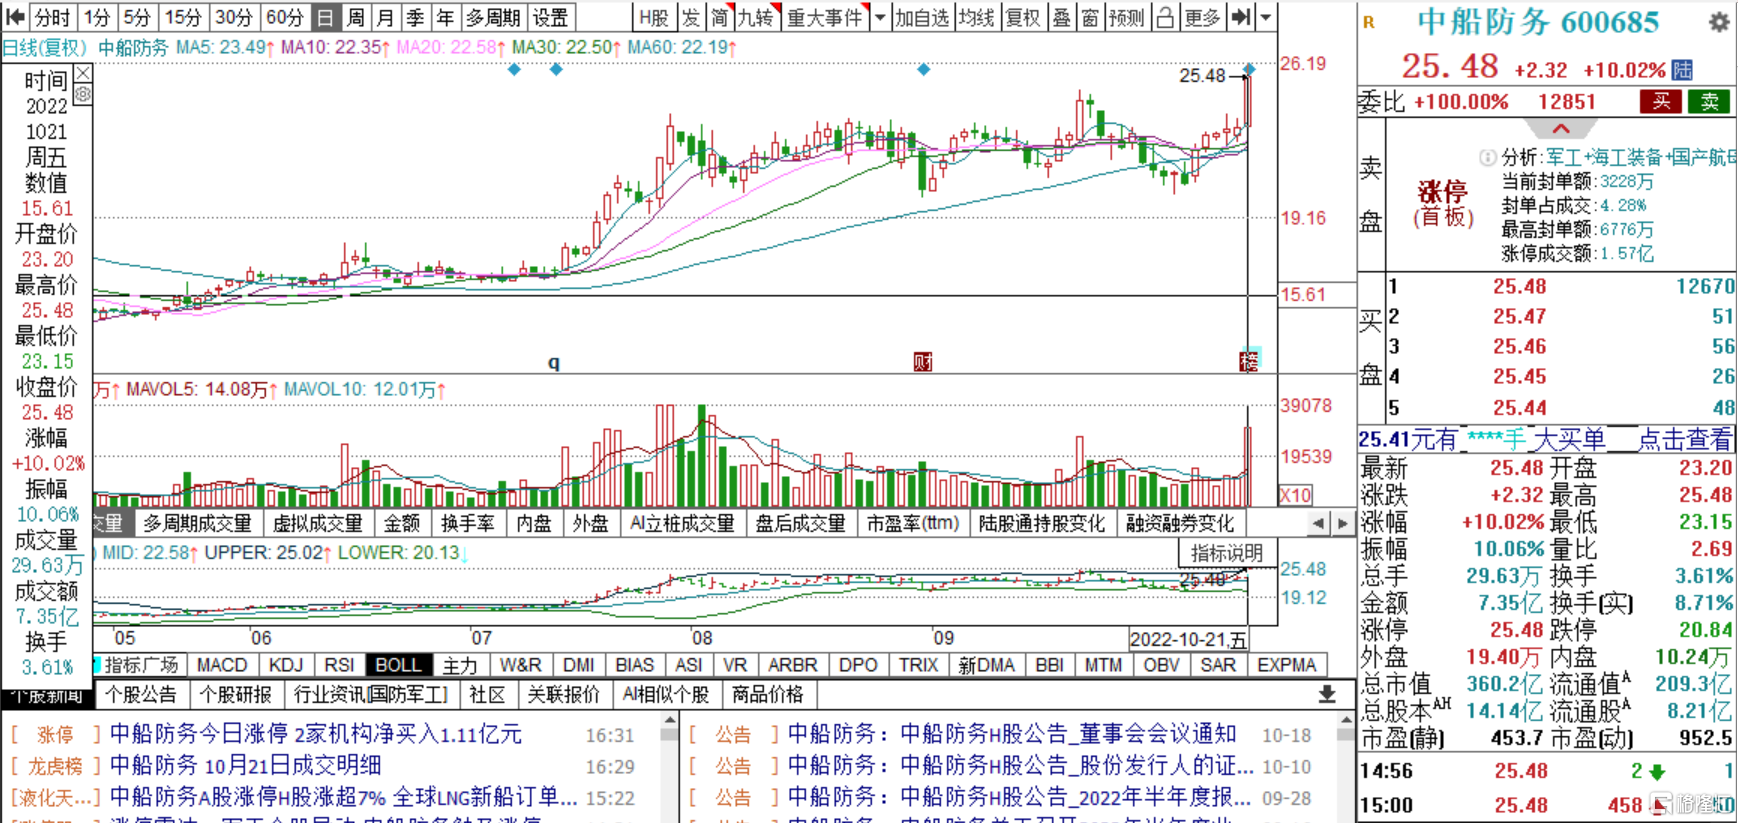Toggle 发 button in toolbar
This screenshot has width=1738, height=823.
coord(691,17)
